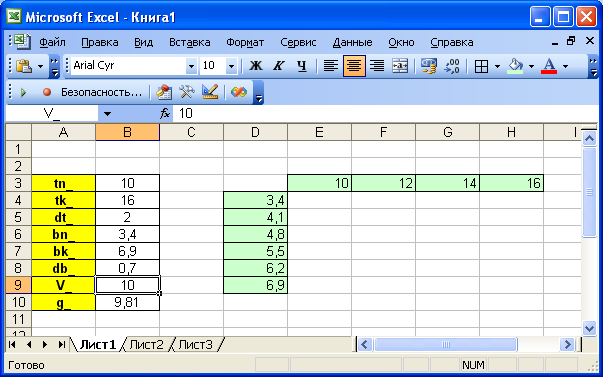Open Font Color dropdown arrow
This screenshot has width=603, height=377.
565,67
